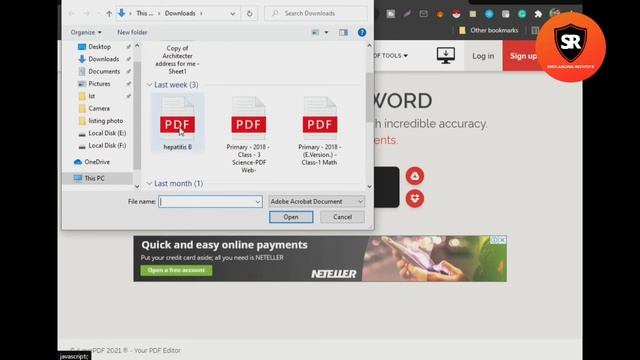
Task: Click the desktop download monitor icon
Action: [446, 56]
